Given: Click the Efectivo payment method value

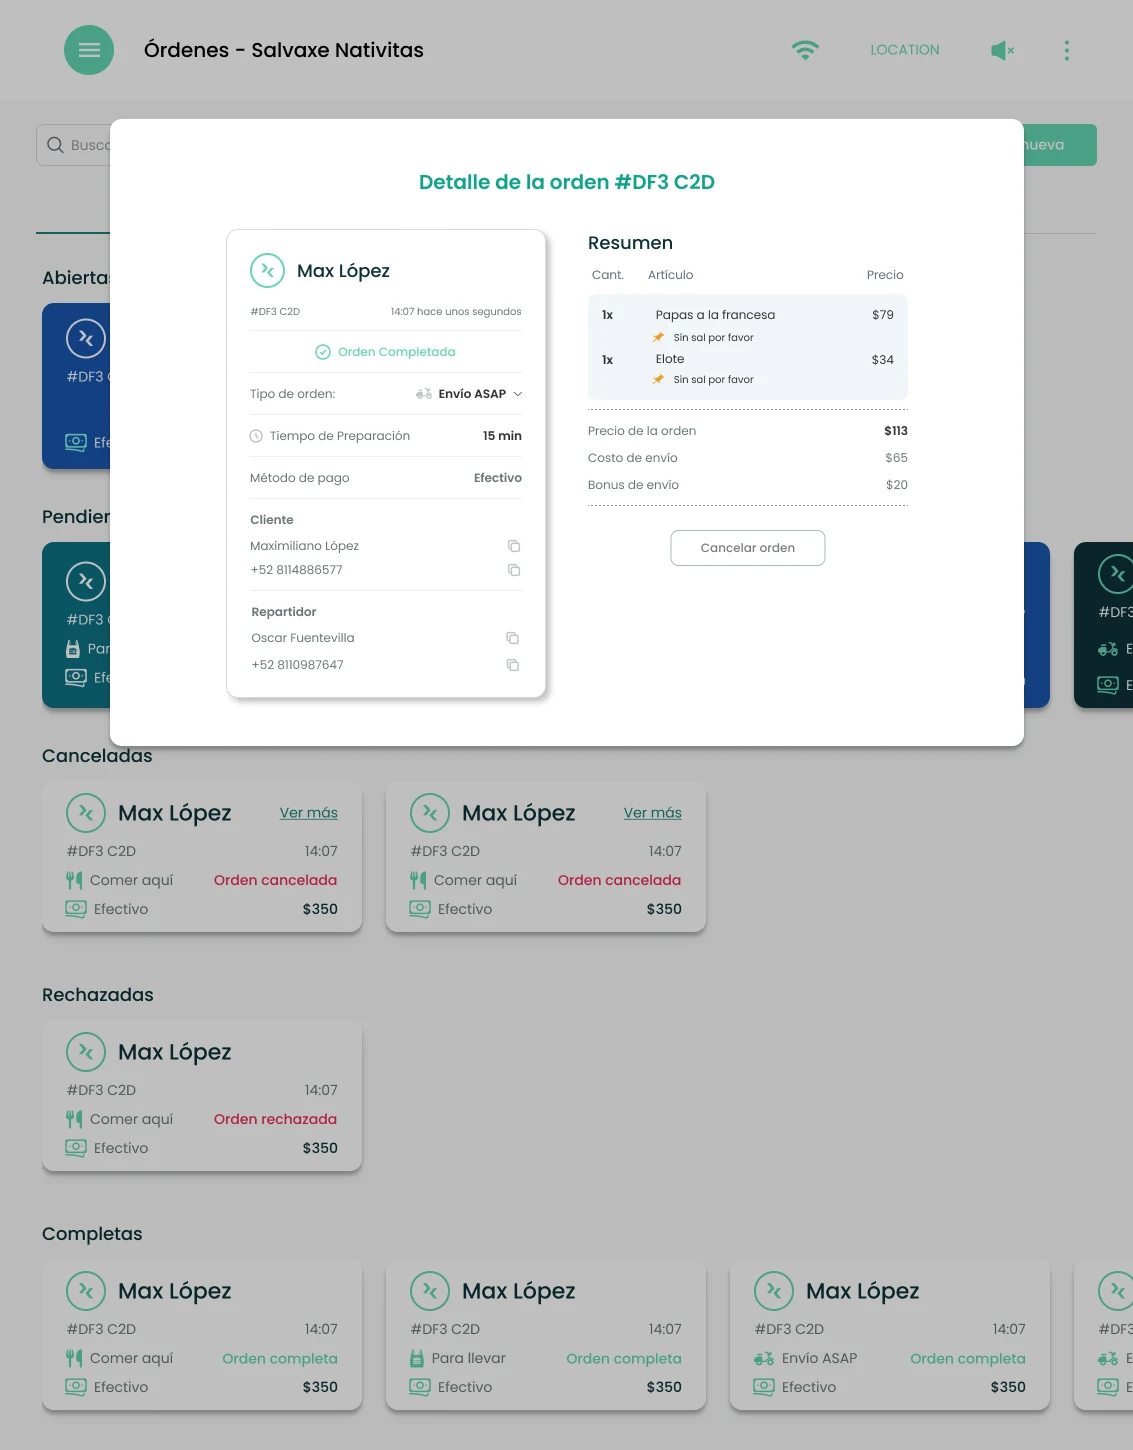Looking at the screenshot, I should tap(498, 478).
